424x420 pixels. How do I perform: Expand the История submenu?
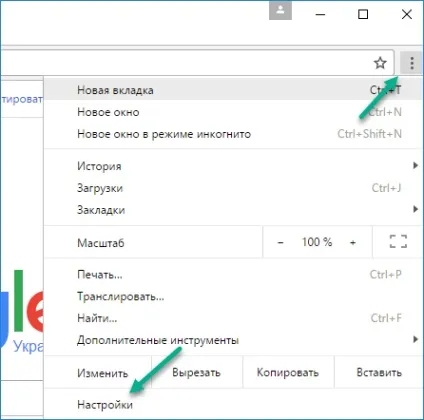coord(233,166)
